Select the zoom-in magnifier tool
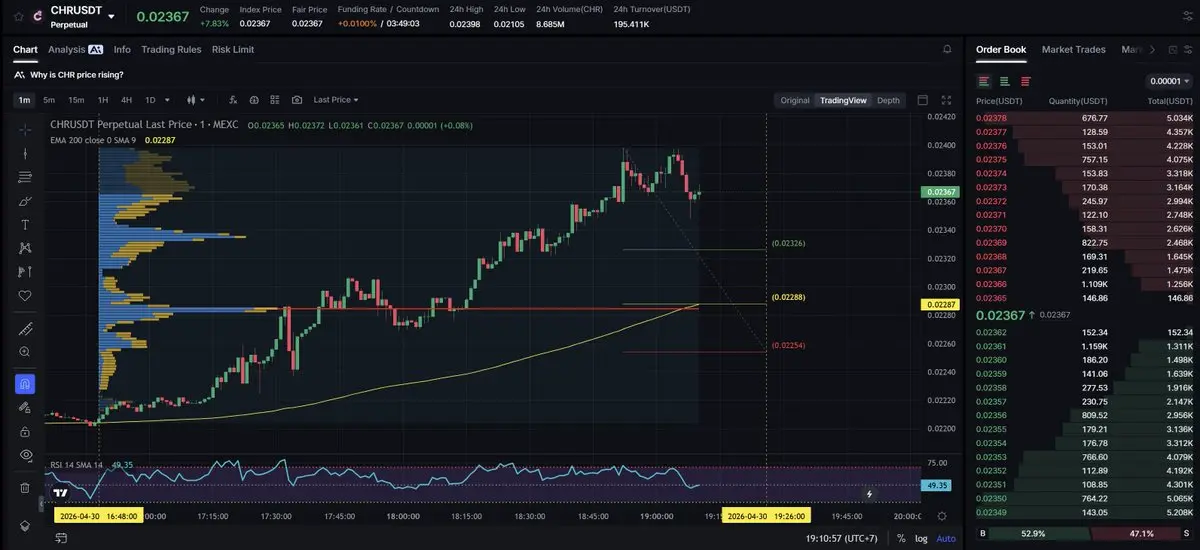 pyautogui.click(x=25, y=352)
